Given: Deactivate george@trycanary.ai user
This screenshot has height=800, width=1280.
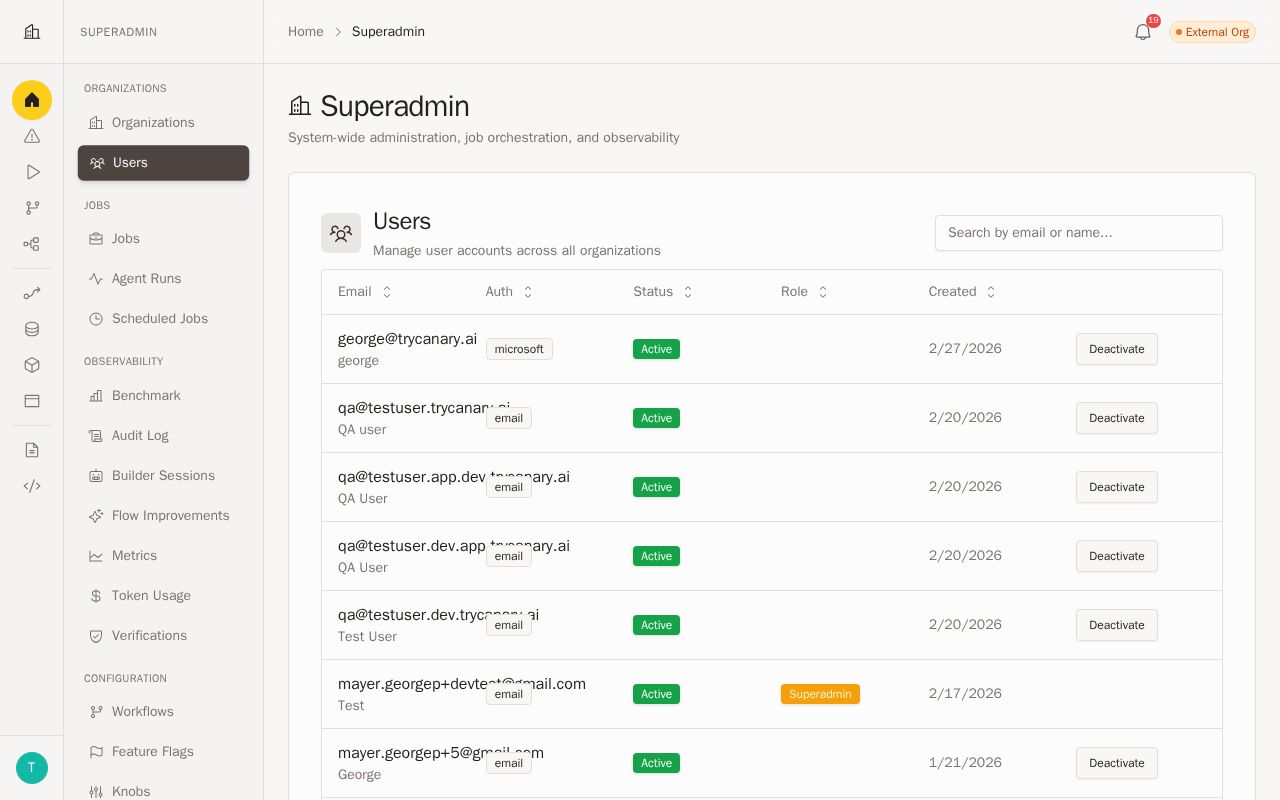Looking at the screenshot, I should pyautogui.click(x=1117, y=349).
